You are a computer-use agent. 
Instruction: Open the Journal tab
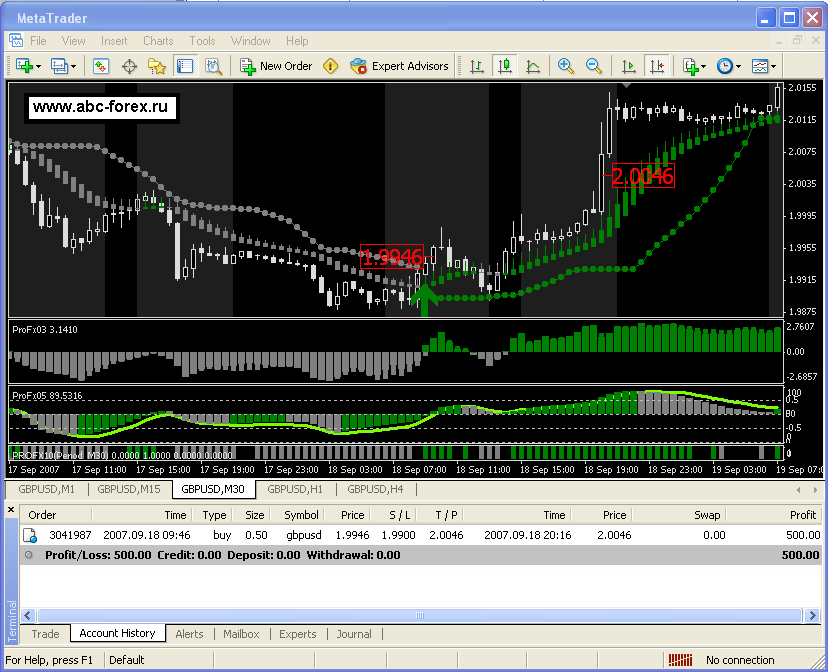tap(354, 633)
